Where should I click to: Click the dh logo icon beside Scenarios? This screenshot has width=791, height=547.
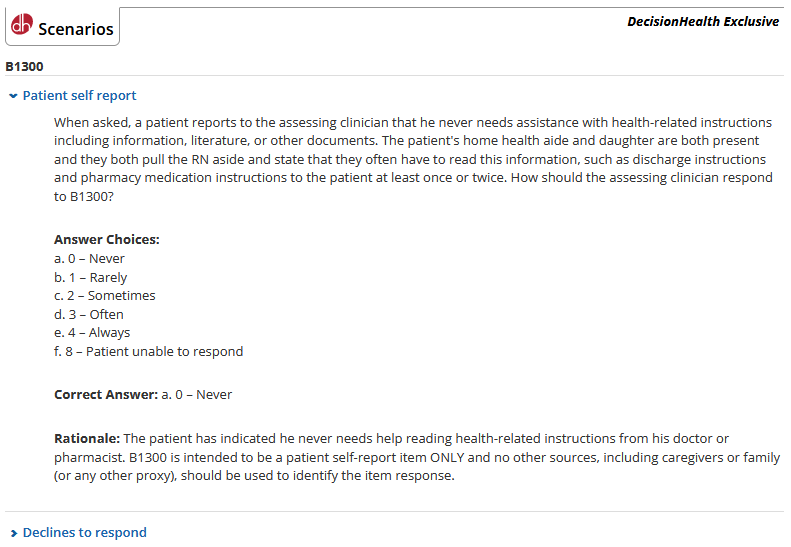pos(22,27)
